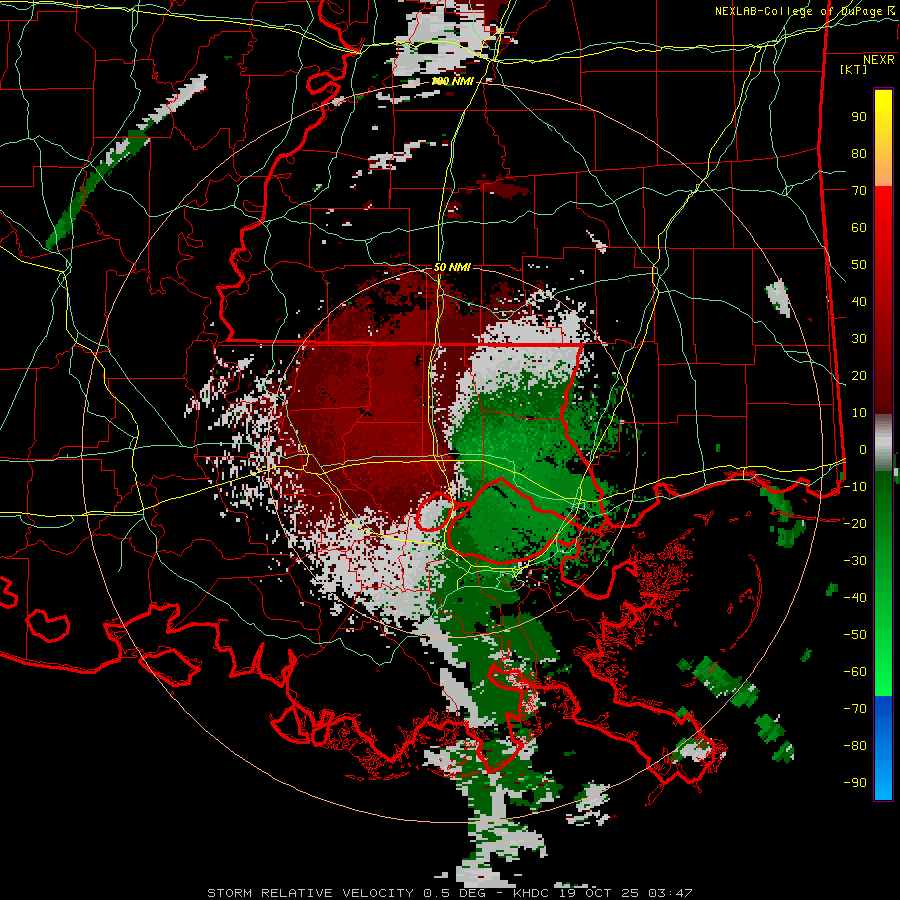The width and height of the screenshot is (900, 900).
Task: Click the 20 value on the velocity scale
Action: [x=859, y=376]
